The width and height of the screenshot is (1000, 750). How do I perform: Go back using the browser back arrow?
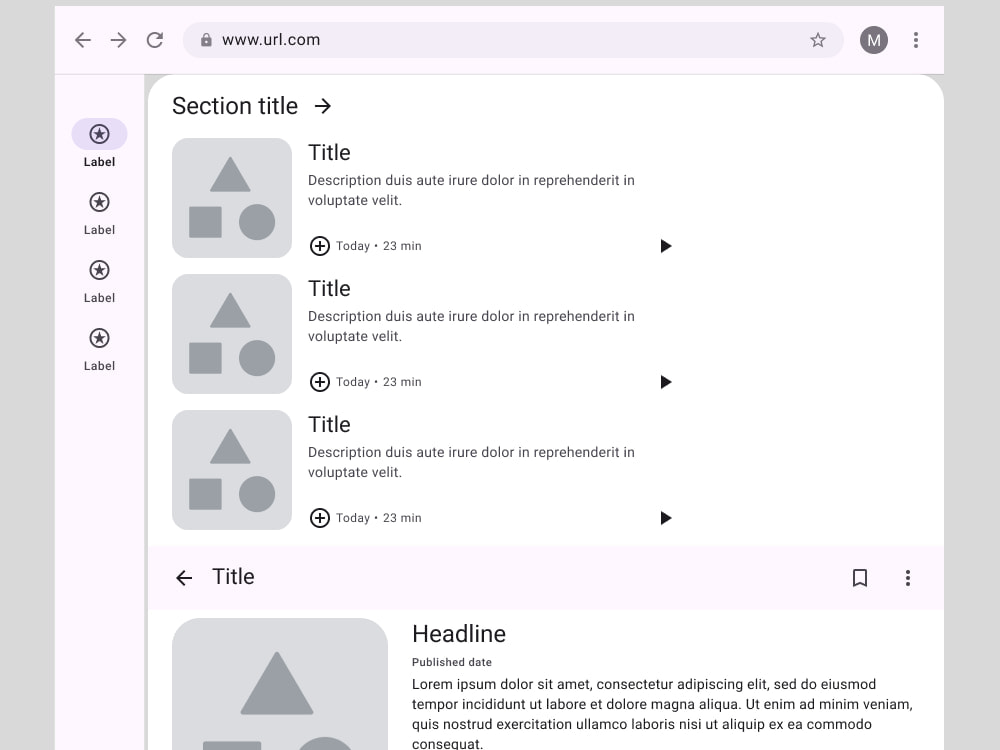pyautogui.click(x=83, y=40)
